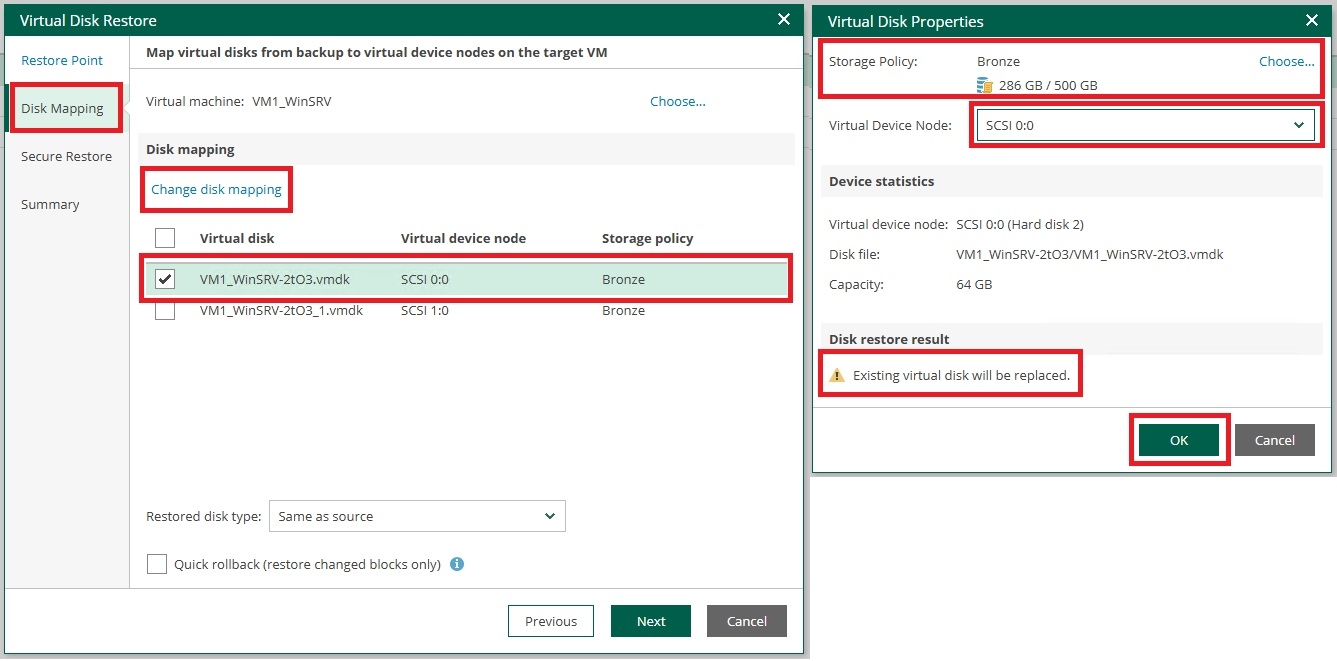The image size is (1337, 661).
Task: Click the 64 GB capacity value
Action: 974,284
